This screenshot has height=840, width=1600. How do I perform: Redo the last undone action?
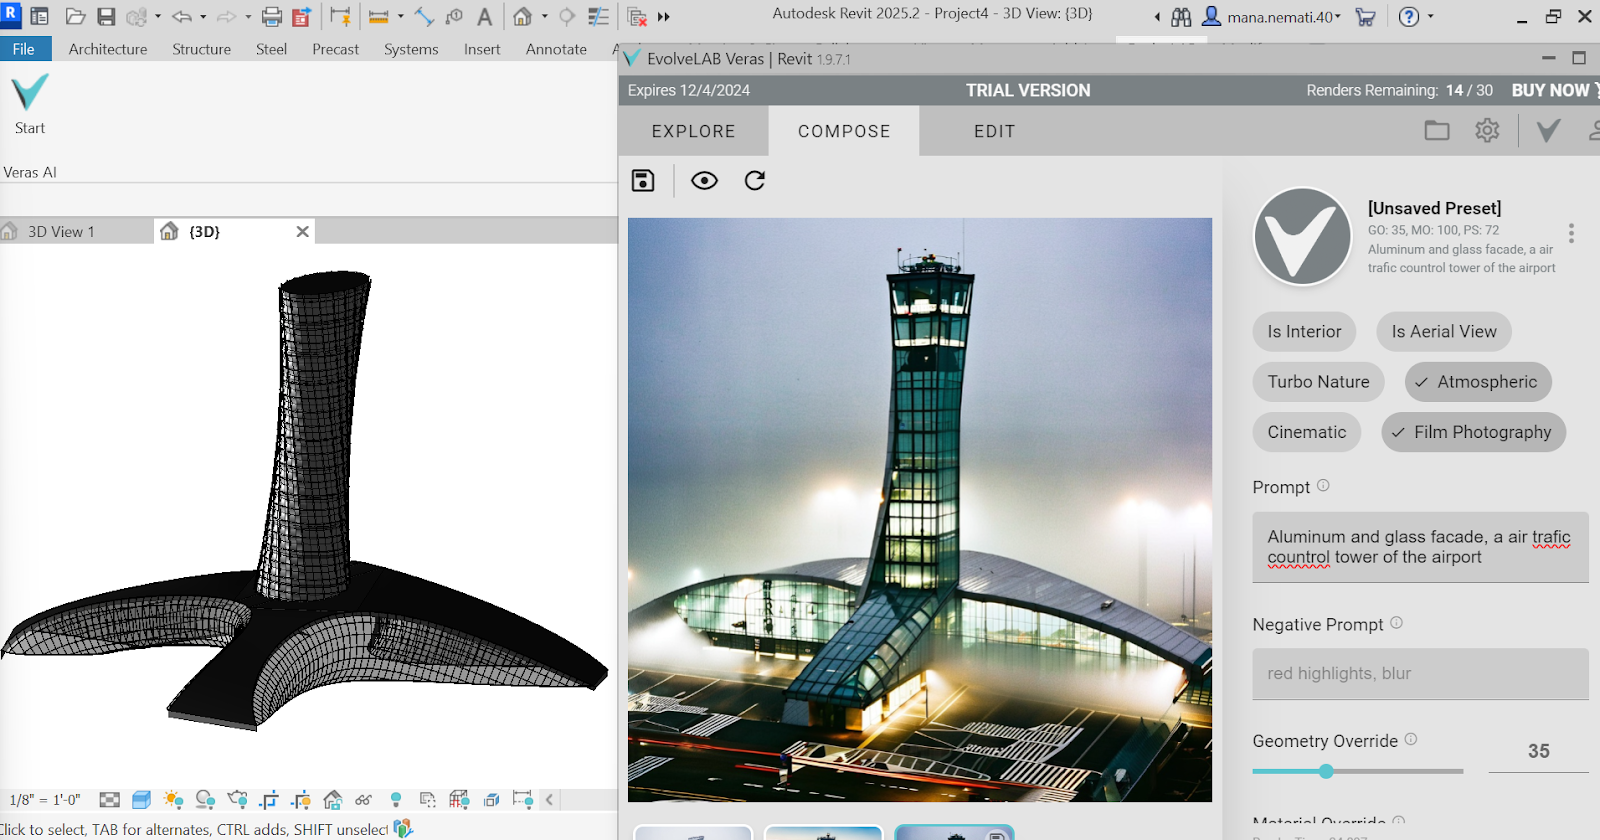point(227,17)
